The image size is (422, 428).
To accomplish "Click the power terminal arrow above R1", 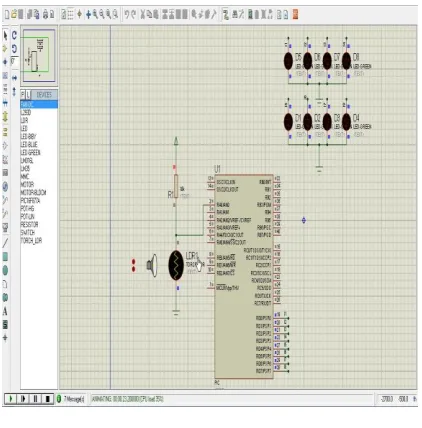I will pyautogui.click(x=176, y=141).
